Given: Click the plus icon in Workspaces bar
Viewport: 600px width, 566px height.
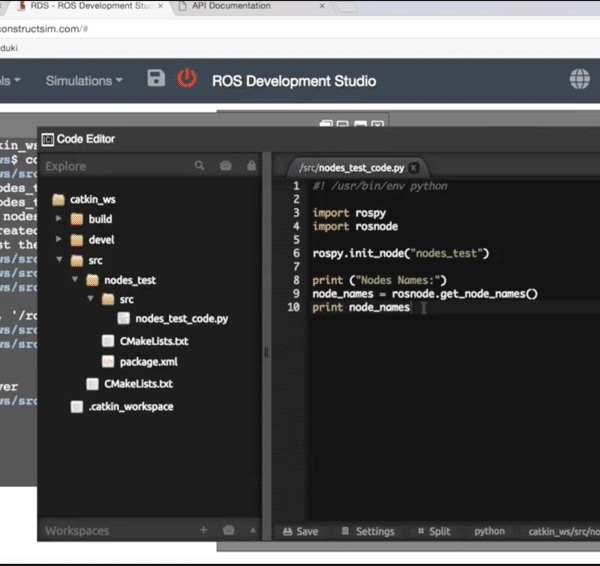Looking at the screenshot, I should tap(204, 530).
